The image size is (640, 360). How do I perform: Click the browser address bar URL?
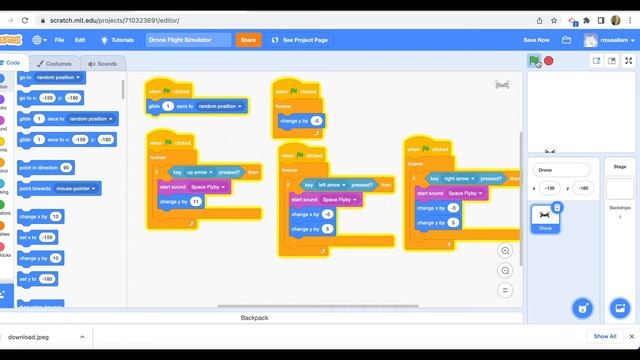tap(115, 20)
